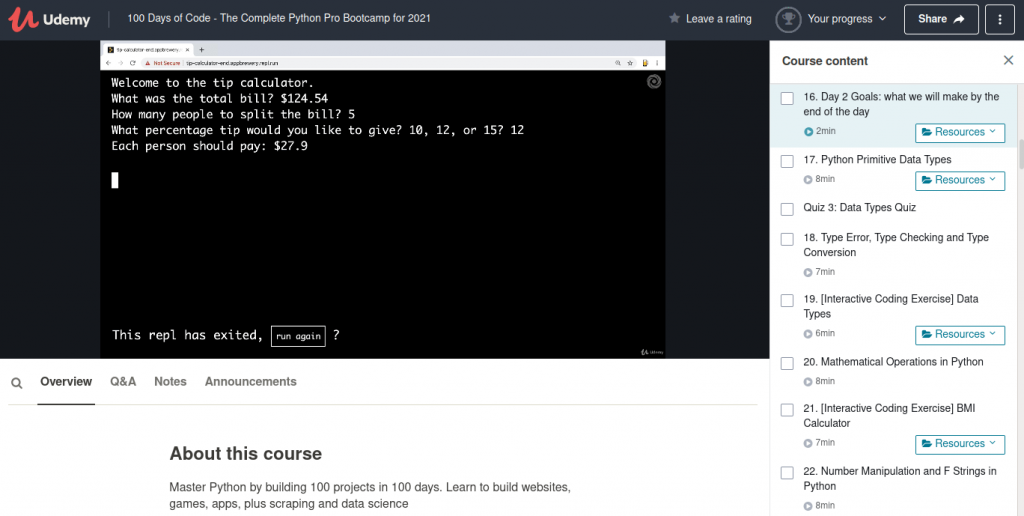Click the video browser's reload icon
This screenshot has width=1024, height=516.
(133, 63)
